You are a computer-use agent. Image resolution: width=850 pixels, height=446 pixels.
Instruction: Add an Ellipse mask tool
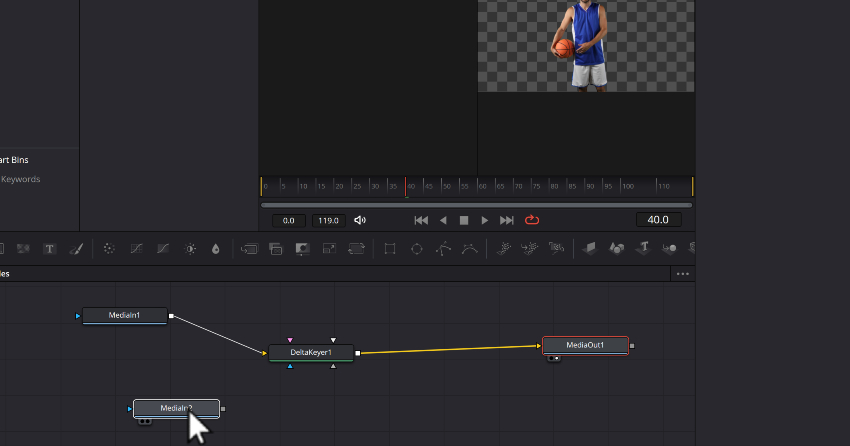coord(417,248)
